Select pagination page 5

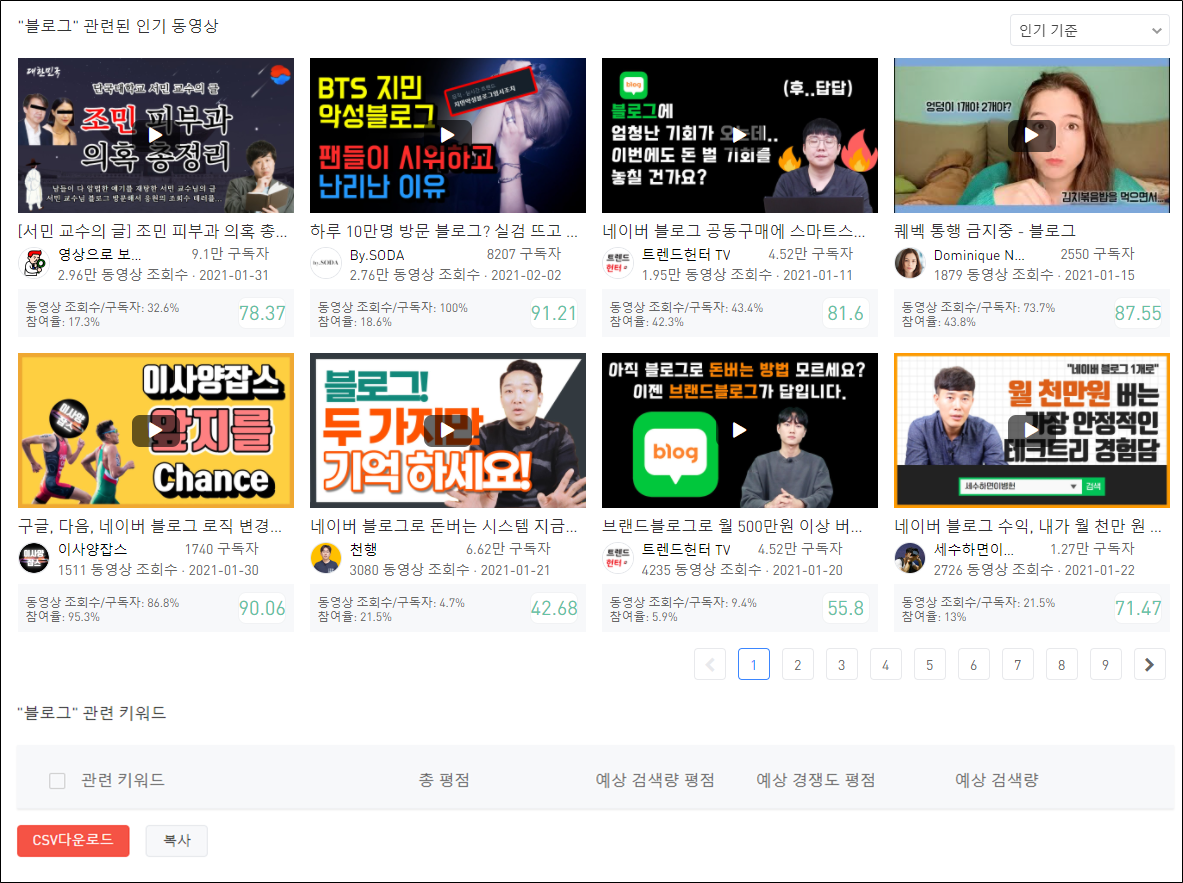click(x=930, y=664)
